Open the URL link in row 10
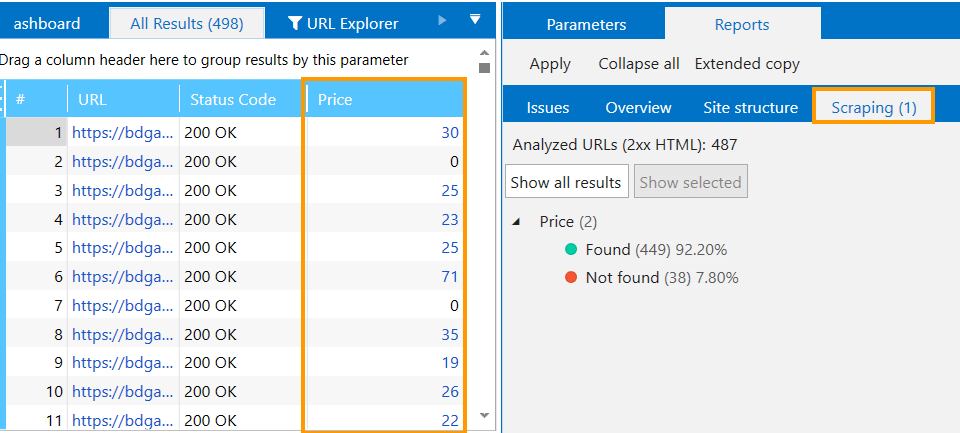The image size is (960, 433). (122, 391)
